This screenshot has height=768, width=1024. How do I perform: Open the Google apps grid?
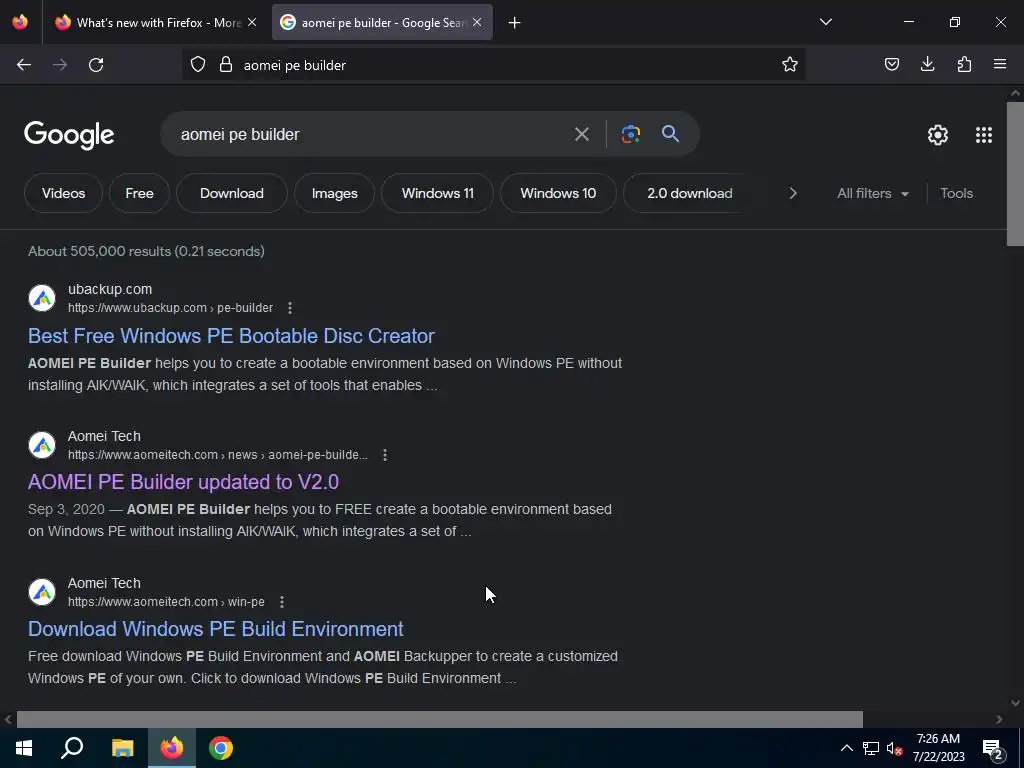pos(984,135)
